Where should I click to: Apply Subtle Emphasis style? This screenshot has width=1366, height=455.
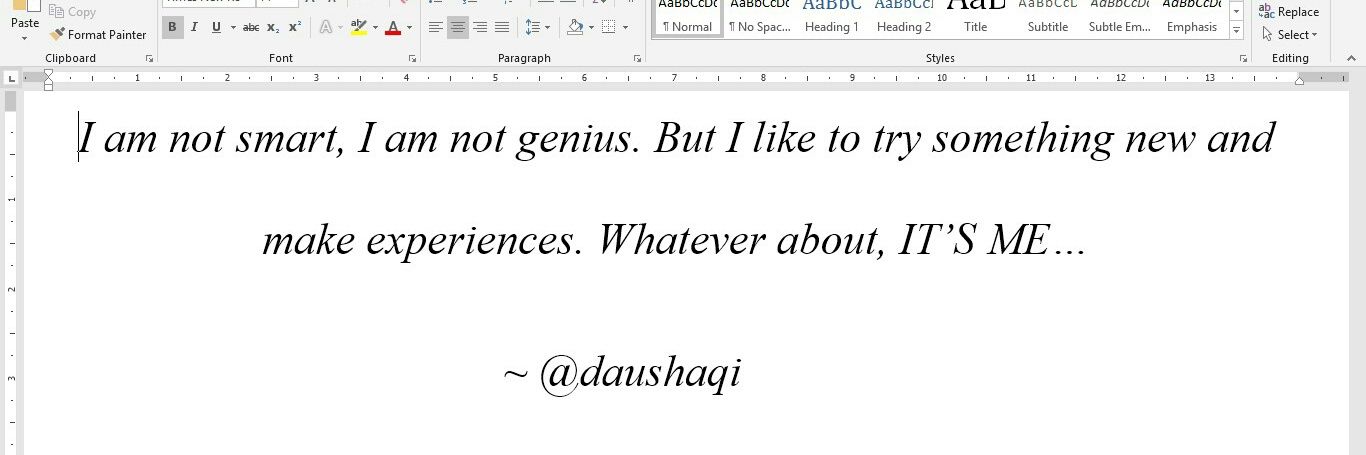point(1120,17)
